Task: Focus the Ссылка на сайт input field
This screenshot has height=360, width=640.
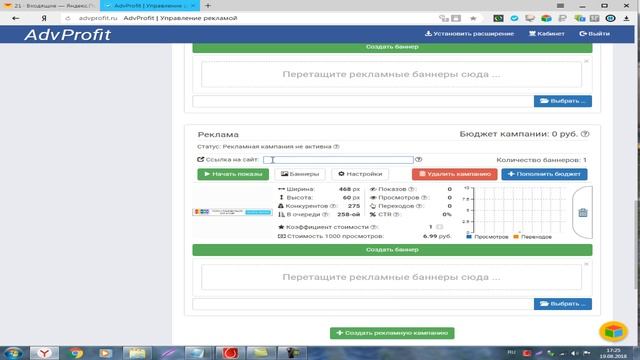Action: click(338, 160)
